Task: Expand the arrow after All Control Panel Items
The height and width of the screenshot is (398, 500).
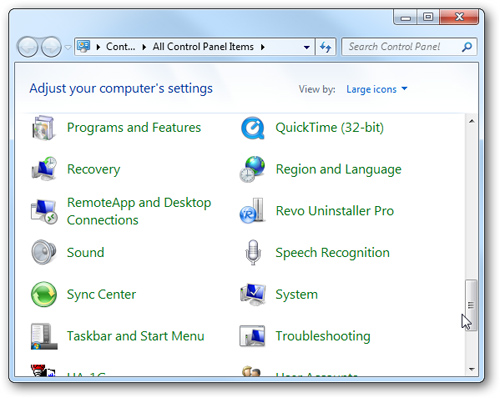Action: [263, 47]
